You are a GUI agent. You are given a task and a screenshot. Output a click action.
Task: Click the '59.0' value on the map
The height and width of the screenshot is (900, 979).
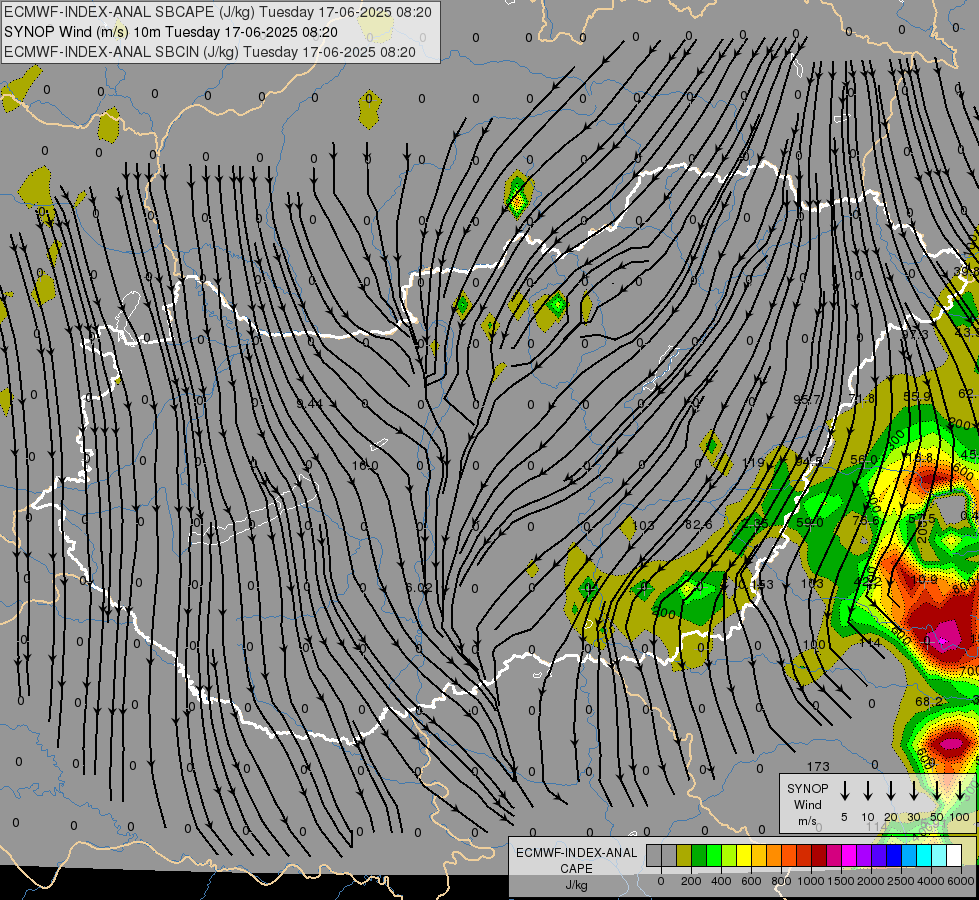(x=810, y=522)
